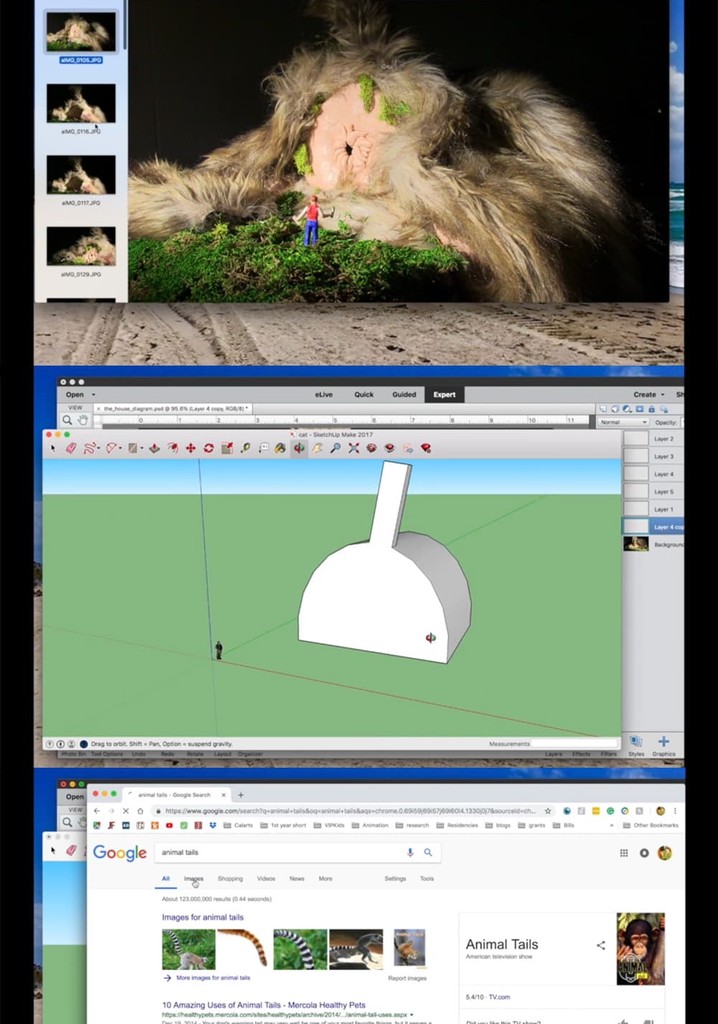Viewport: 718px width, 1024px height.
Task: Switch to Images search results tab
Action: click(193, 879)
